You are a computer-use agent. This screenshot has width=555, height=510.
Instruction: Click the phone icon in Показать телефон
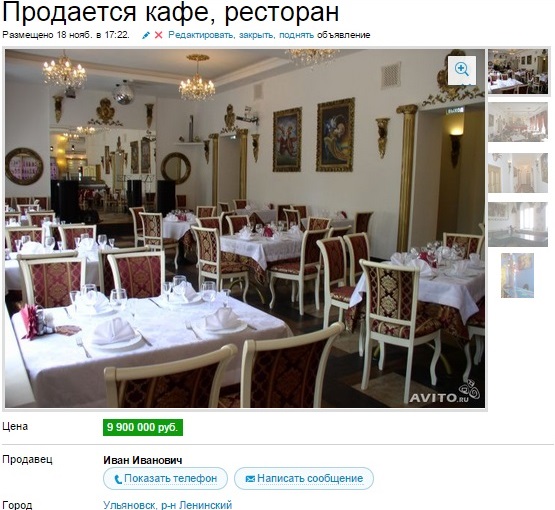118,479
